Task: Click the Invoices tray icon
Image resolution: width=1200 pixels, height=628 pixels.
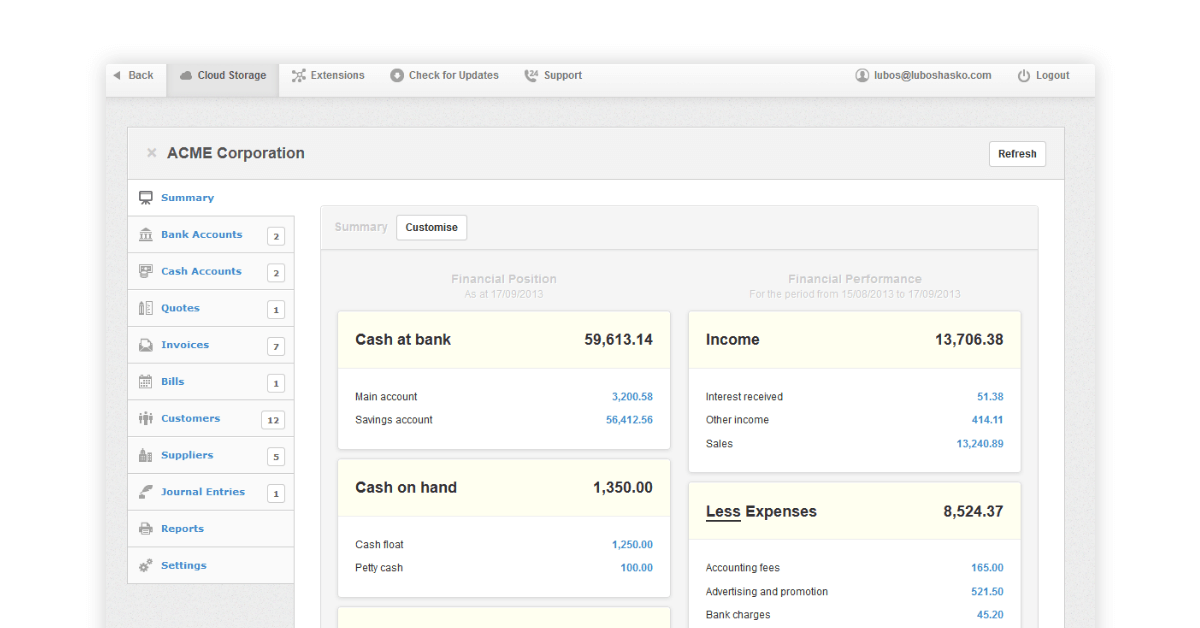Action: point(146,345)
